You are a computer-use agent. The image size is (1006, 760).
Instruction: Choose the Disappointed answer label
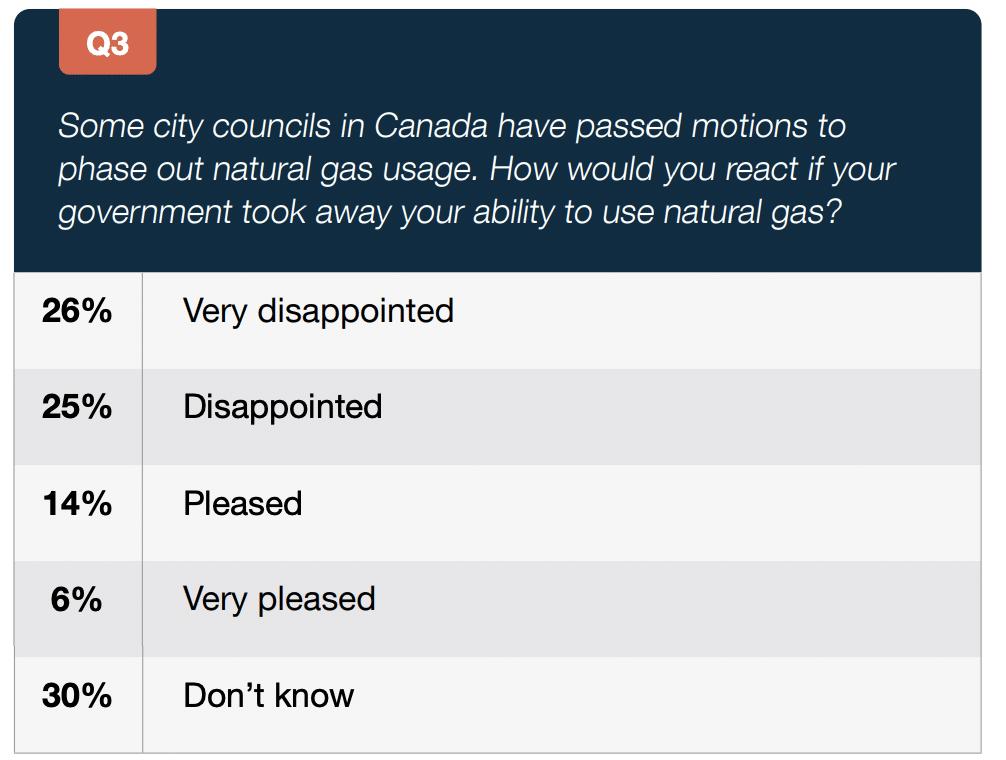pos(283,408)
